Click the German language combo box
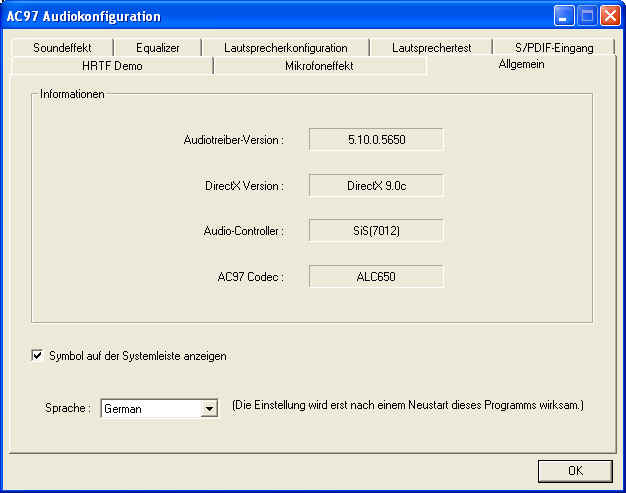Image resolution: width=626 pixels, height=493 pixels. pos(159,408)
